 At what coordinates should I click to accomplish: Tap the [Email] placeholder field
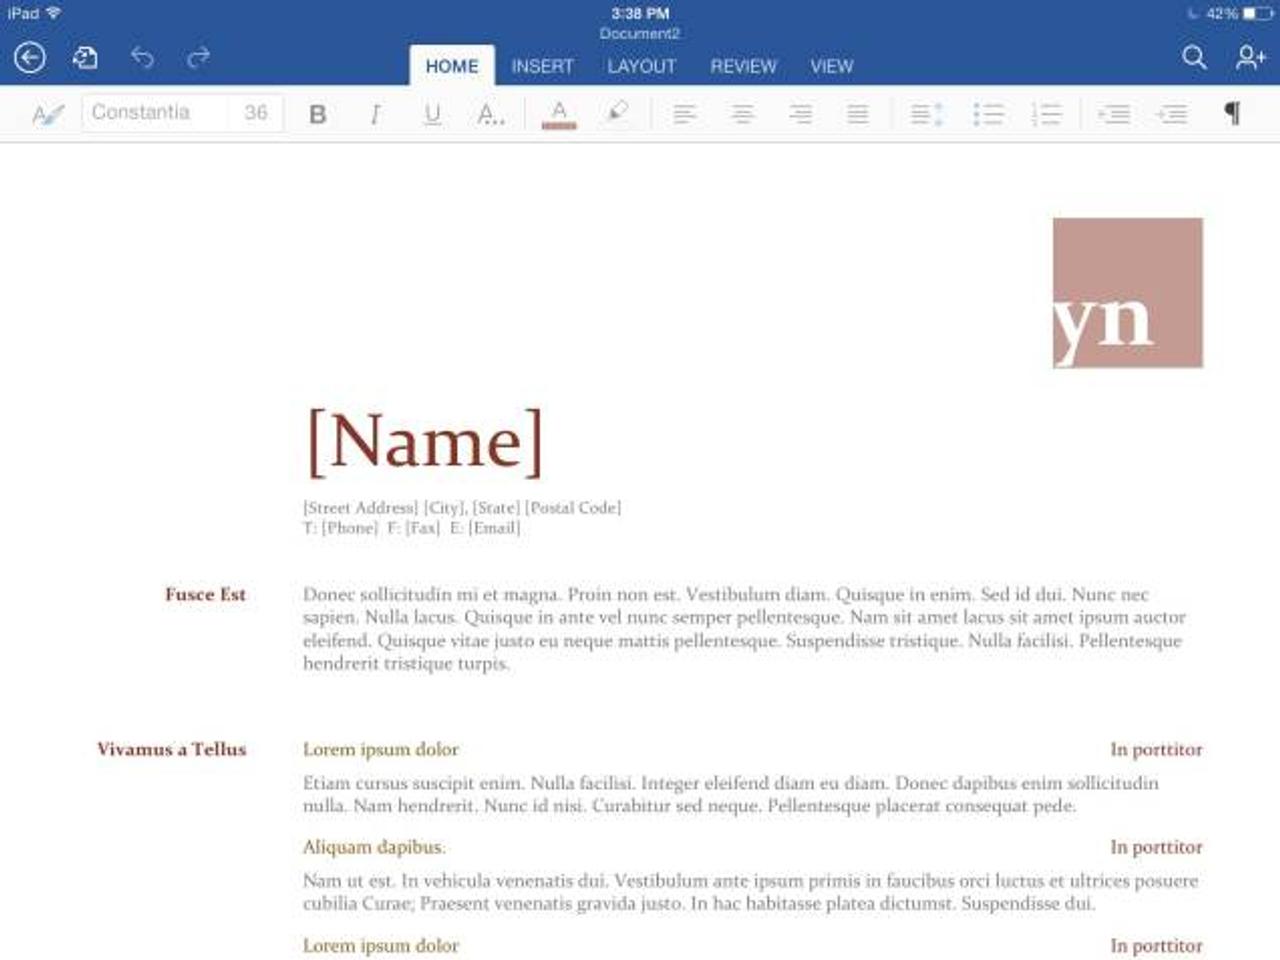494,528
